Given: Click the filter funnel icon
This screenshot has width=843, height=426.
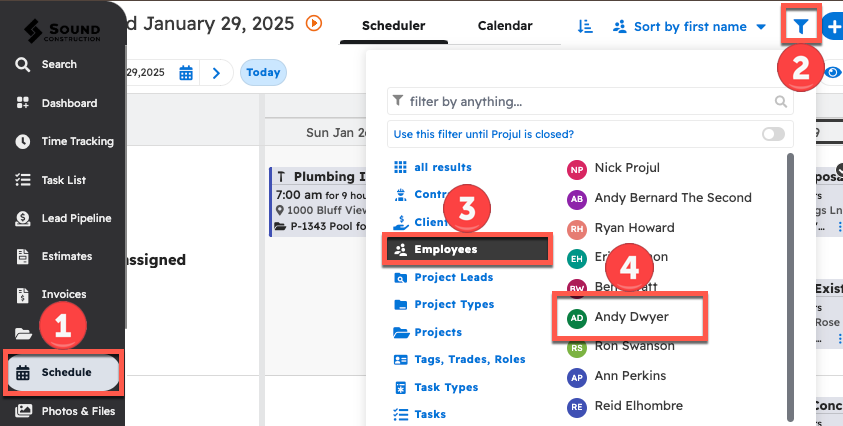Looking at the screenshot, I should (x=800, y=25).
